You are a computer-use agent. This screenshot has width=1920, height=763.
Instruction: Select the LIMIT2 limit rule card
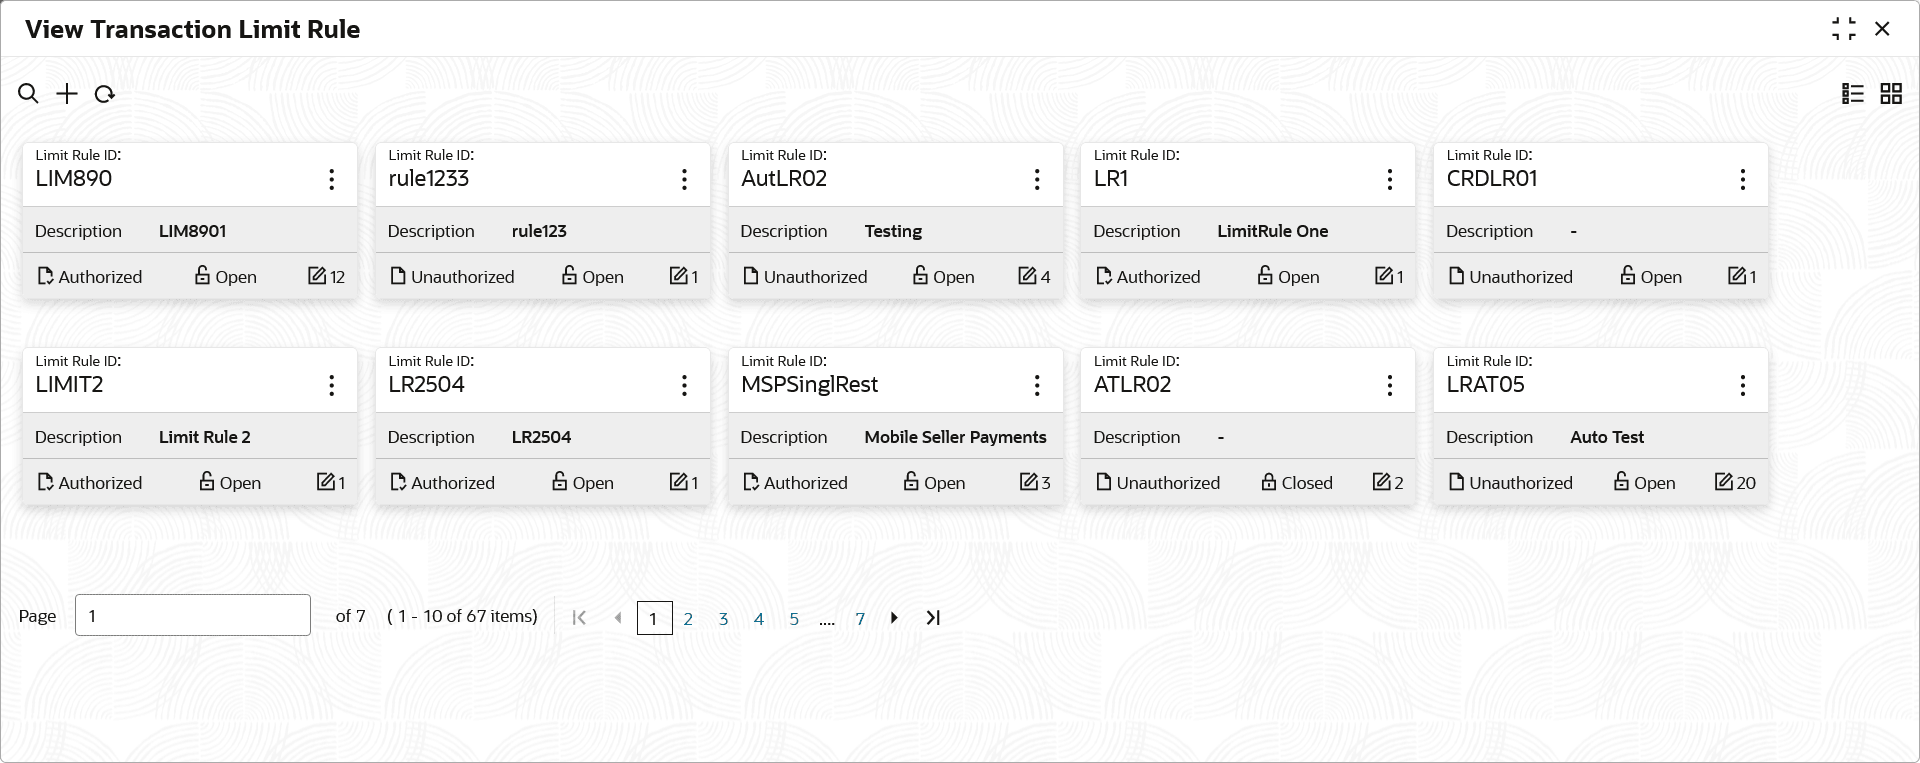click(x=190, y=427)
